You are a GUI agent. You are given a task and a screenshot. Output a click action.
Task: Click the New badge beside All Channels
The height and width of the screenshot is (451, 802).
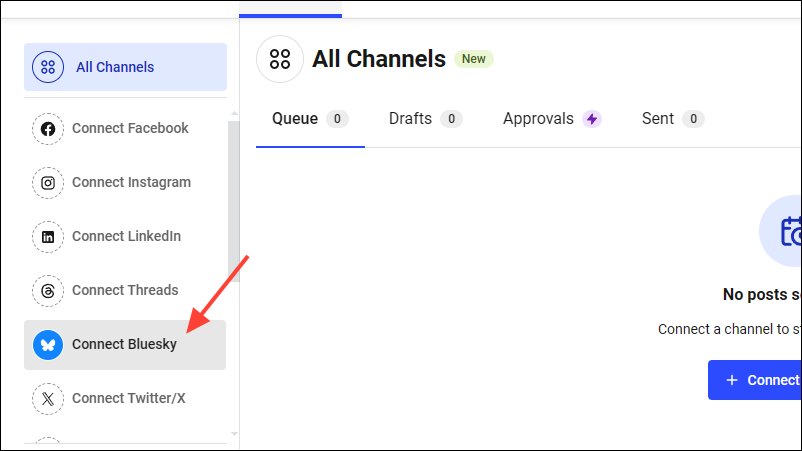(x=474, y=59)
